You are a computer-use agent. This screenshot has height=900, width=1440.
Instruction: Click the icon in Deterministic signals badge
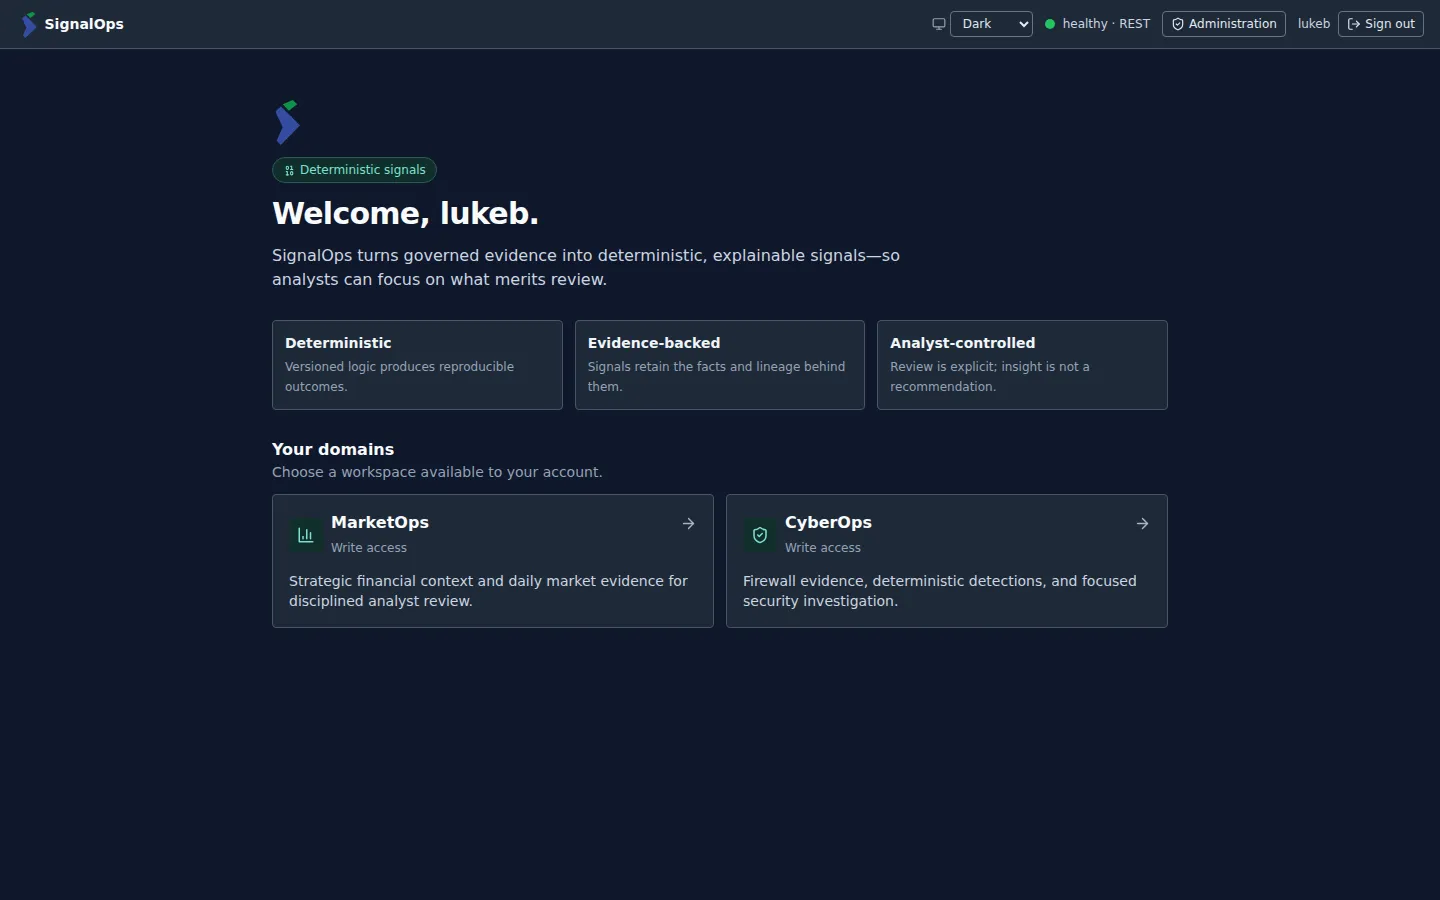[289, 170]
